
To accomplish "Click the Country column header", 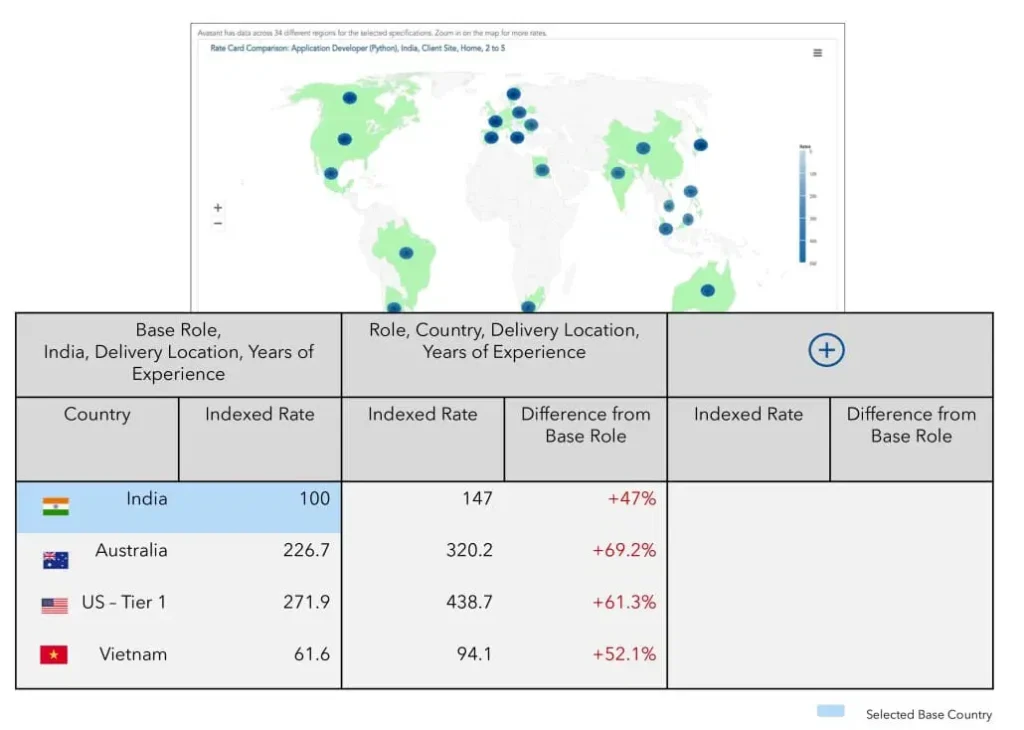I will pos(97,415).
